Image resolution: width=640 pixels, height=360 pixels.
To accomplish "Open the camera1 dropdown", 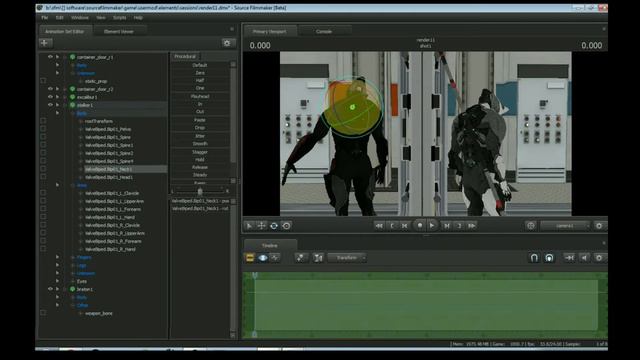I will pyautogui.click(x=566, y=226).
